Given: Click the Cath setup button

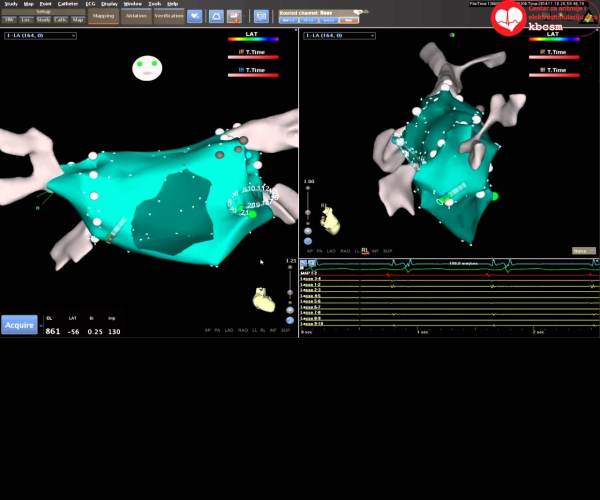Looking at the screenshot, I should (60, 20).
